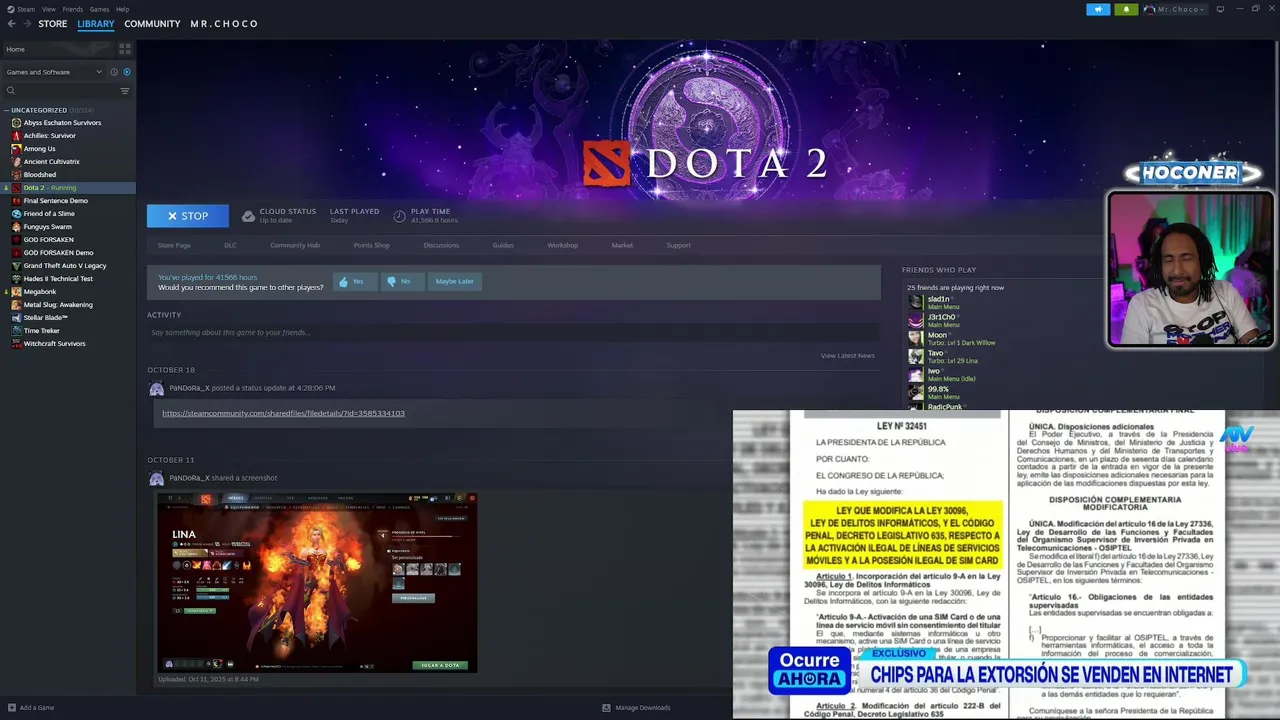Click the recent activity clock icon
The width and height of the screenshot is (1280, 720).
click(114, 72)
